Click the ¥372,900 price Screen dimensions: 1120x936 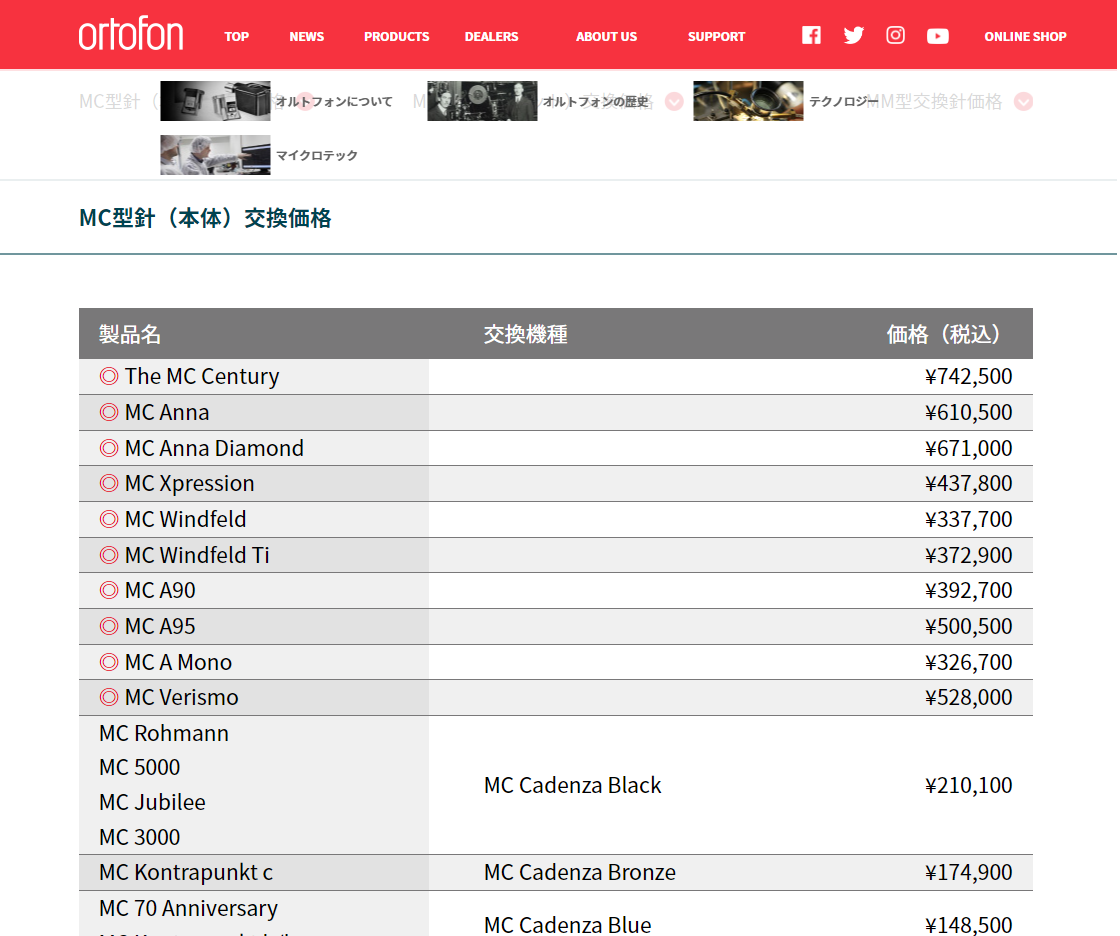point(969,555)
